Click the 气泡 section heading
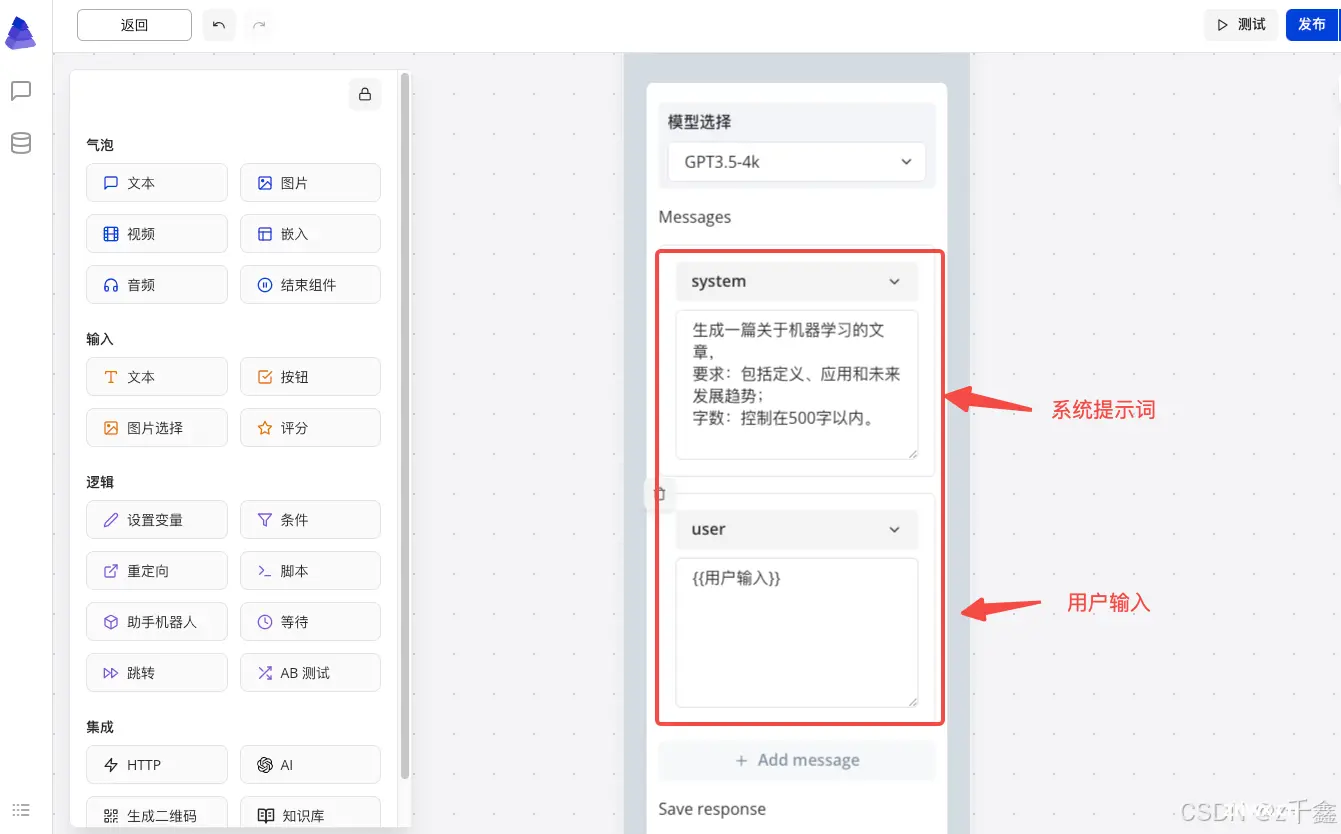 [100, 145]
